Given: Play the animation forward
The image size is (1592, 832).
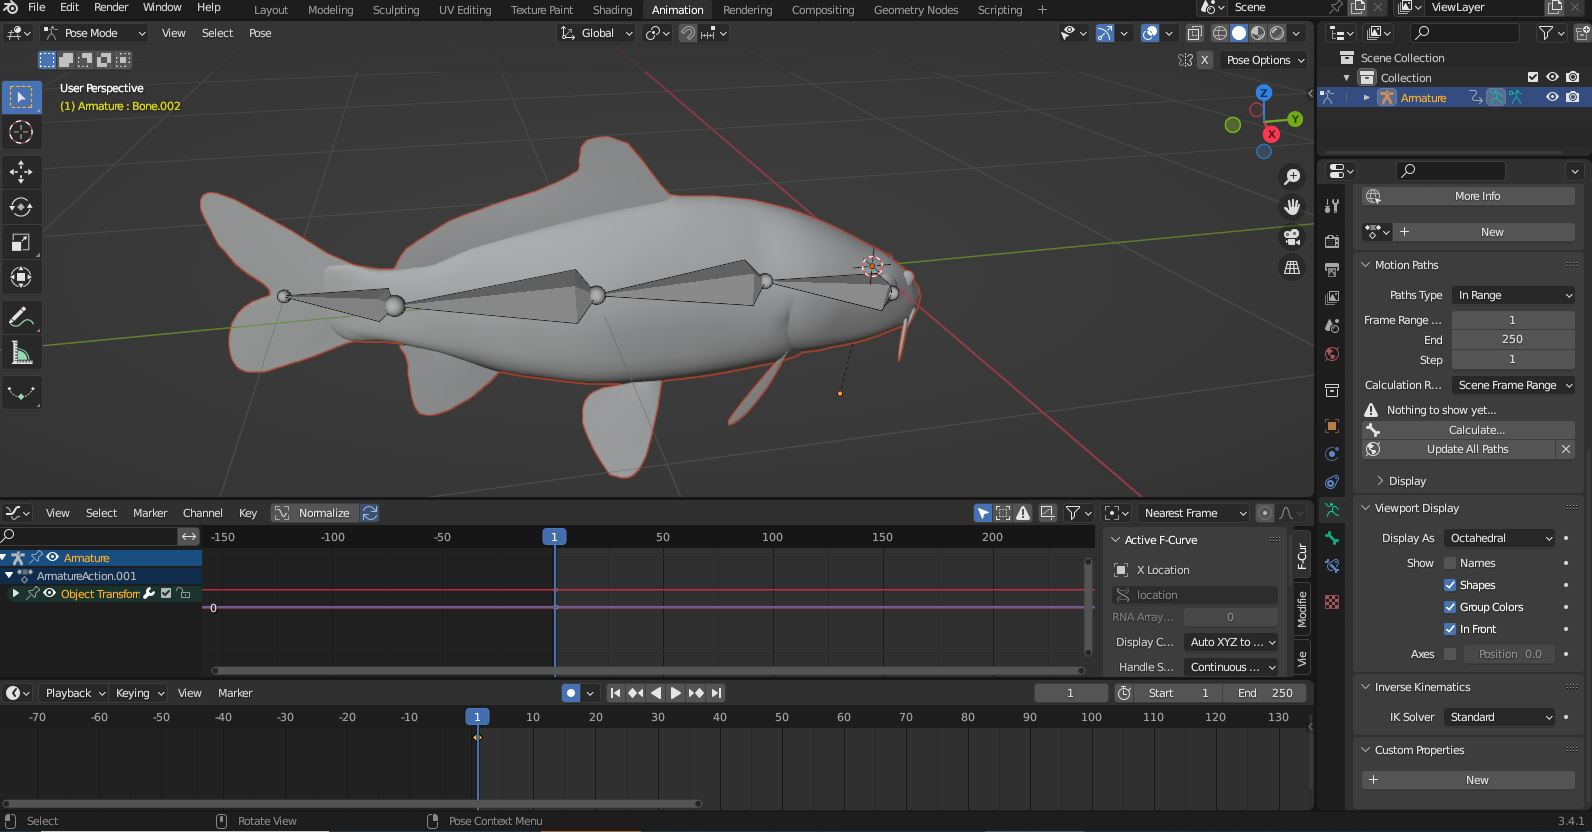Looking at the screenshot, I should [676, 693].
